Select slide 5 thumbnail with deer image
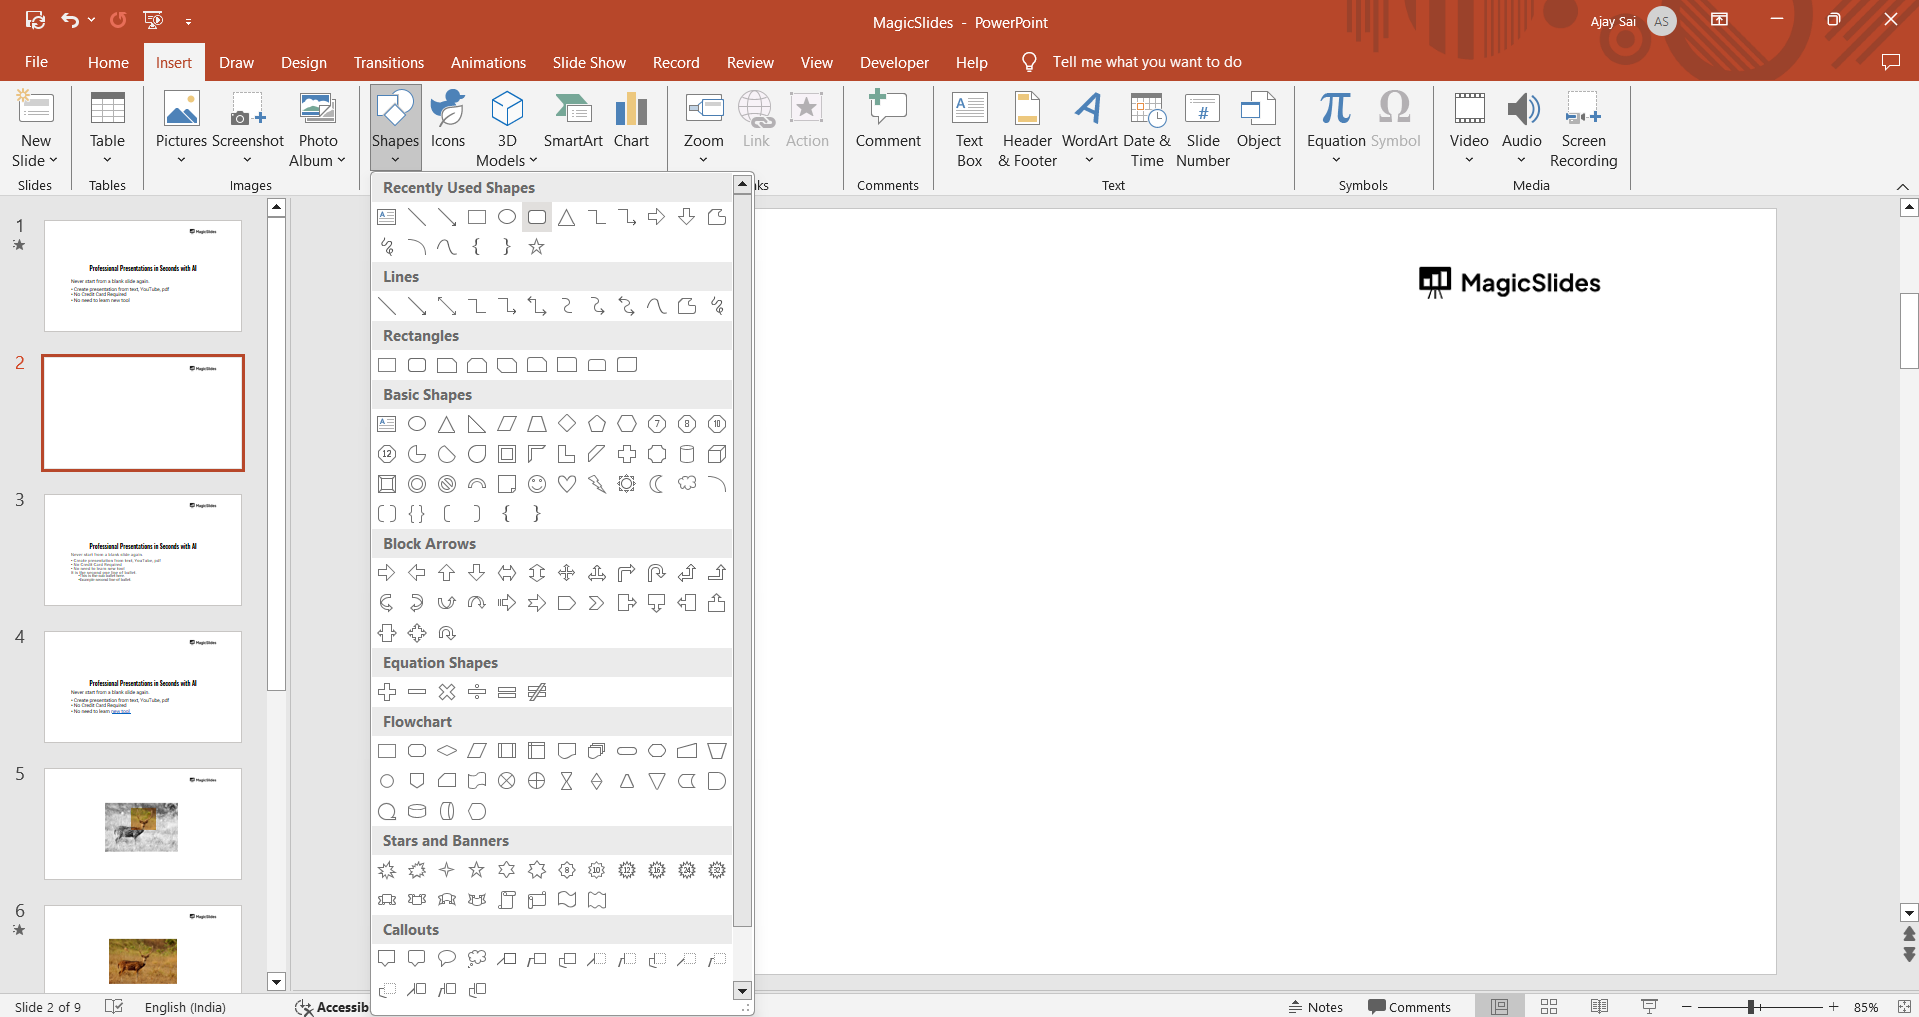 pos(143,824)
